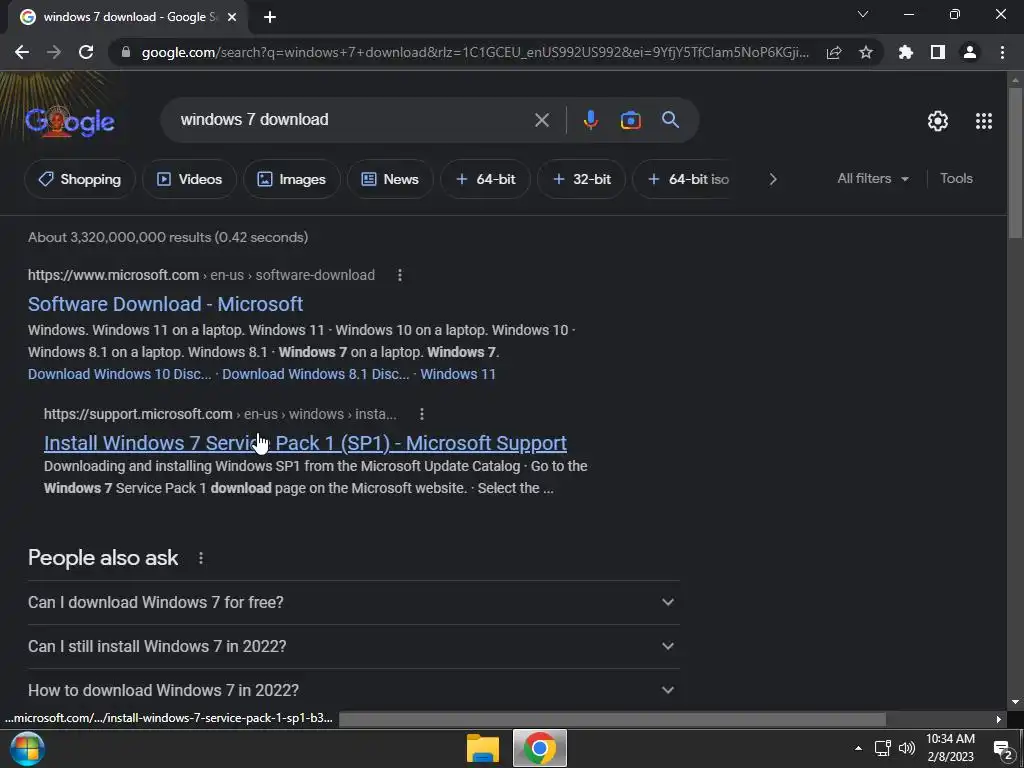Click the Google doodle logo
The height and width of the screenshot is (768, 1024).
[x=70, y=121]
